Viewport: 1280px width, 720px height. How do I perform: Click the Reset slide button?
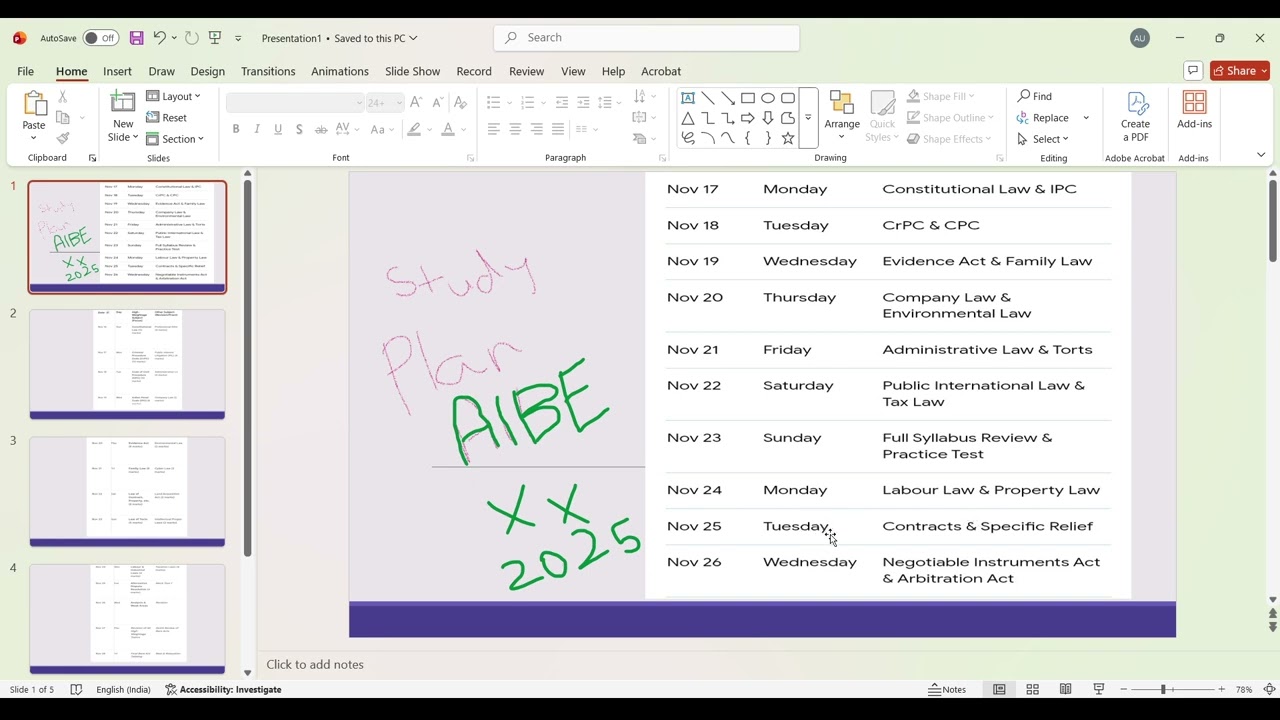[x=167, y=118]
